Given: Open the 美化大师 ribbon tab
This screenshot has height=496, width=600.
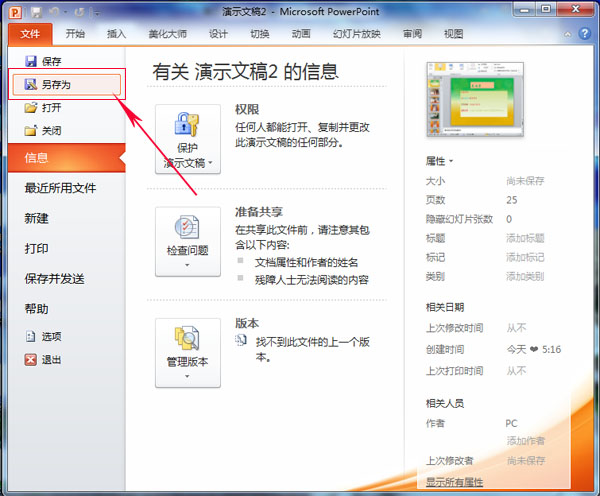Looking at the screenshot, I should click(168, 34).
